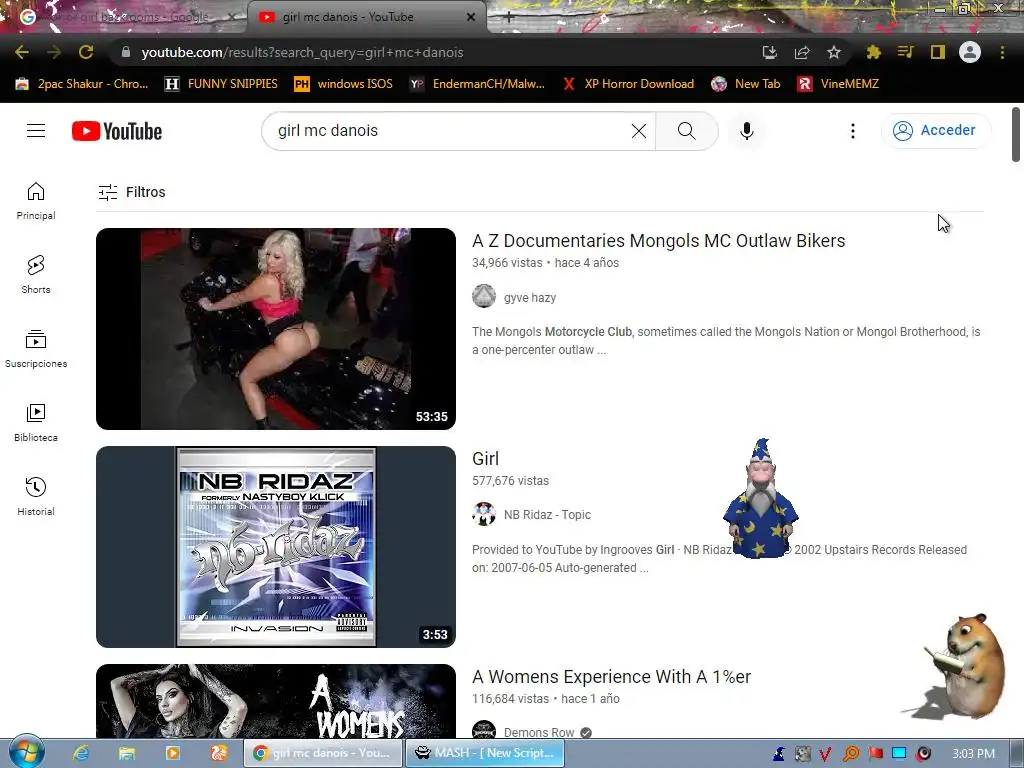The width and height of the screenshot is (1024, 768).
Task: Clear the search box with the X
Action: pos(639,131)
